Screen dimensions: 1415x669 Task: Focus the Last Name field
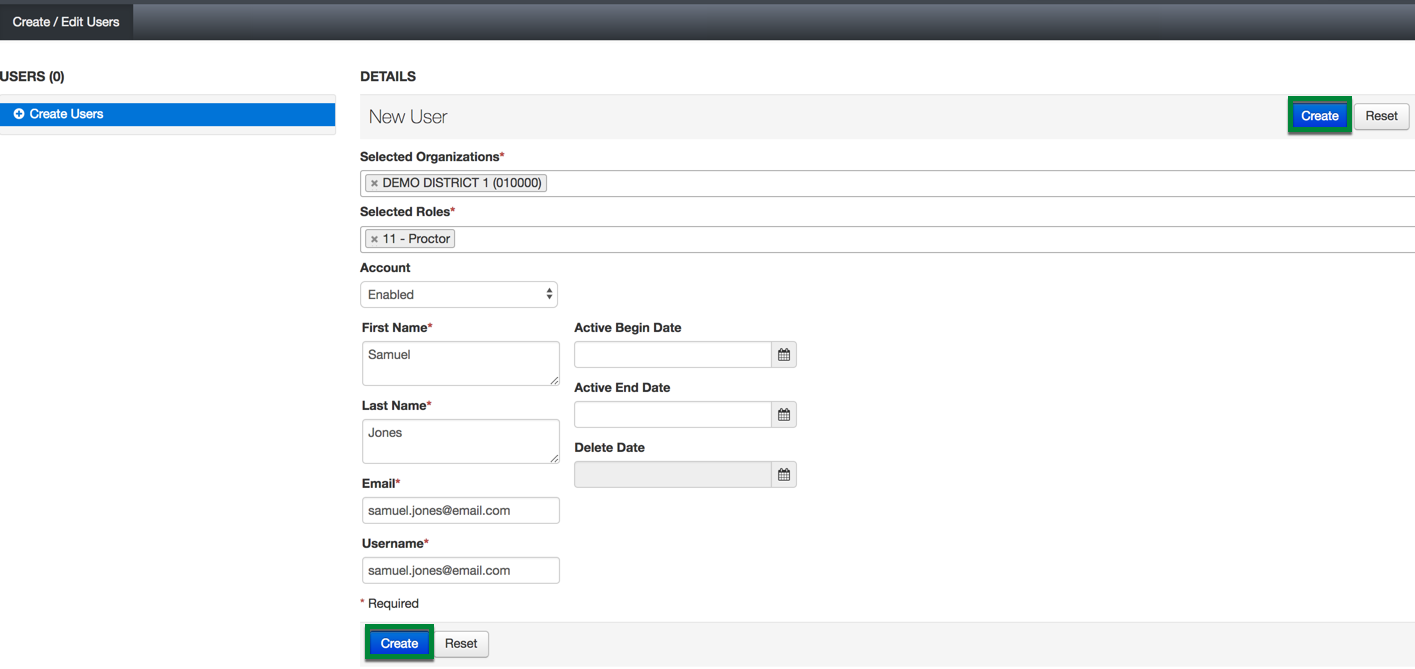coord(460,441)
